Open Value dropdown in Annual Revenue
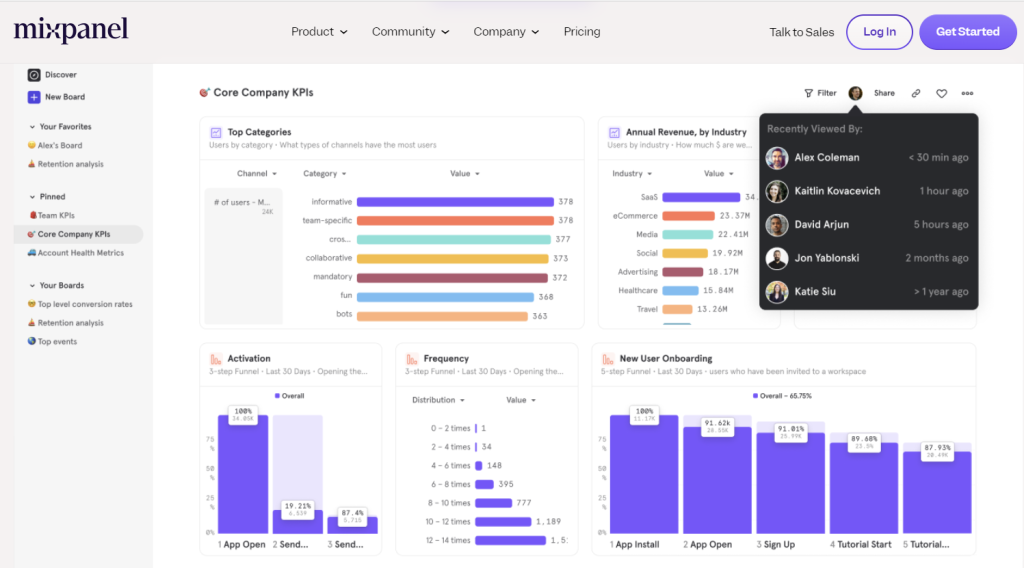The image size is (1024, 568). 718,174
